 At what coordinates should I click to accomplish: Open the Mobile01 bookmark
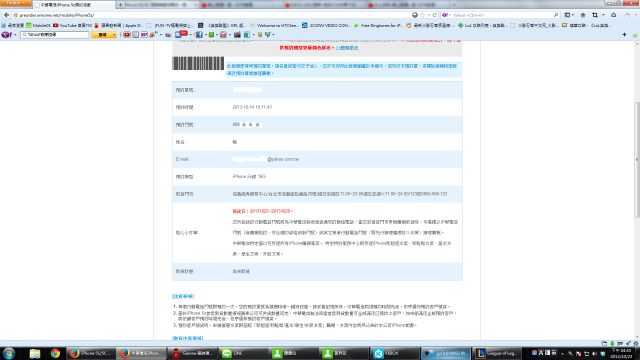[x=38, y=25]
